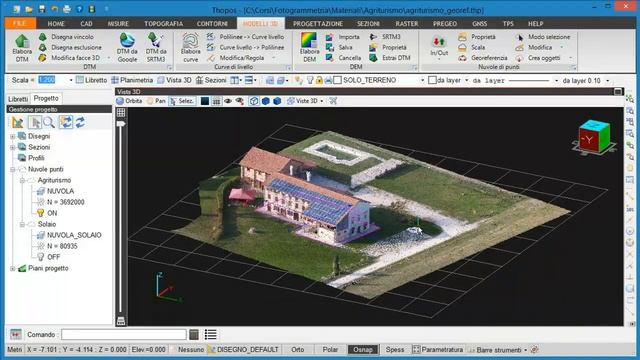Open the Georeferenzia tool
640x360 pixels.
click(x=482, y=58)
